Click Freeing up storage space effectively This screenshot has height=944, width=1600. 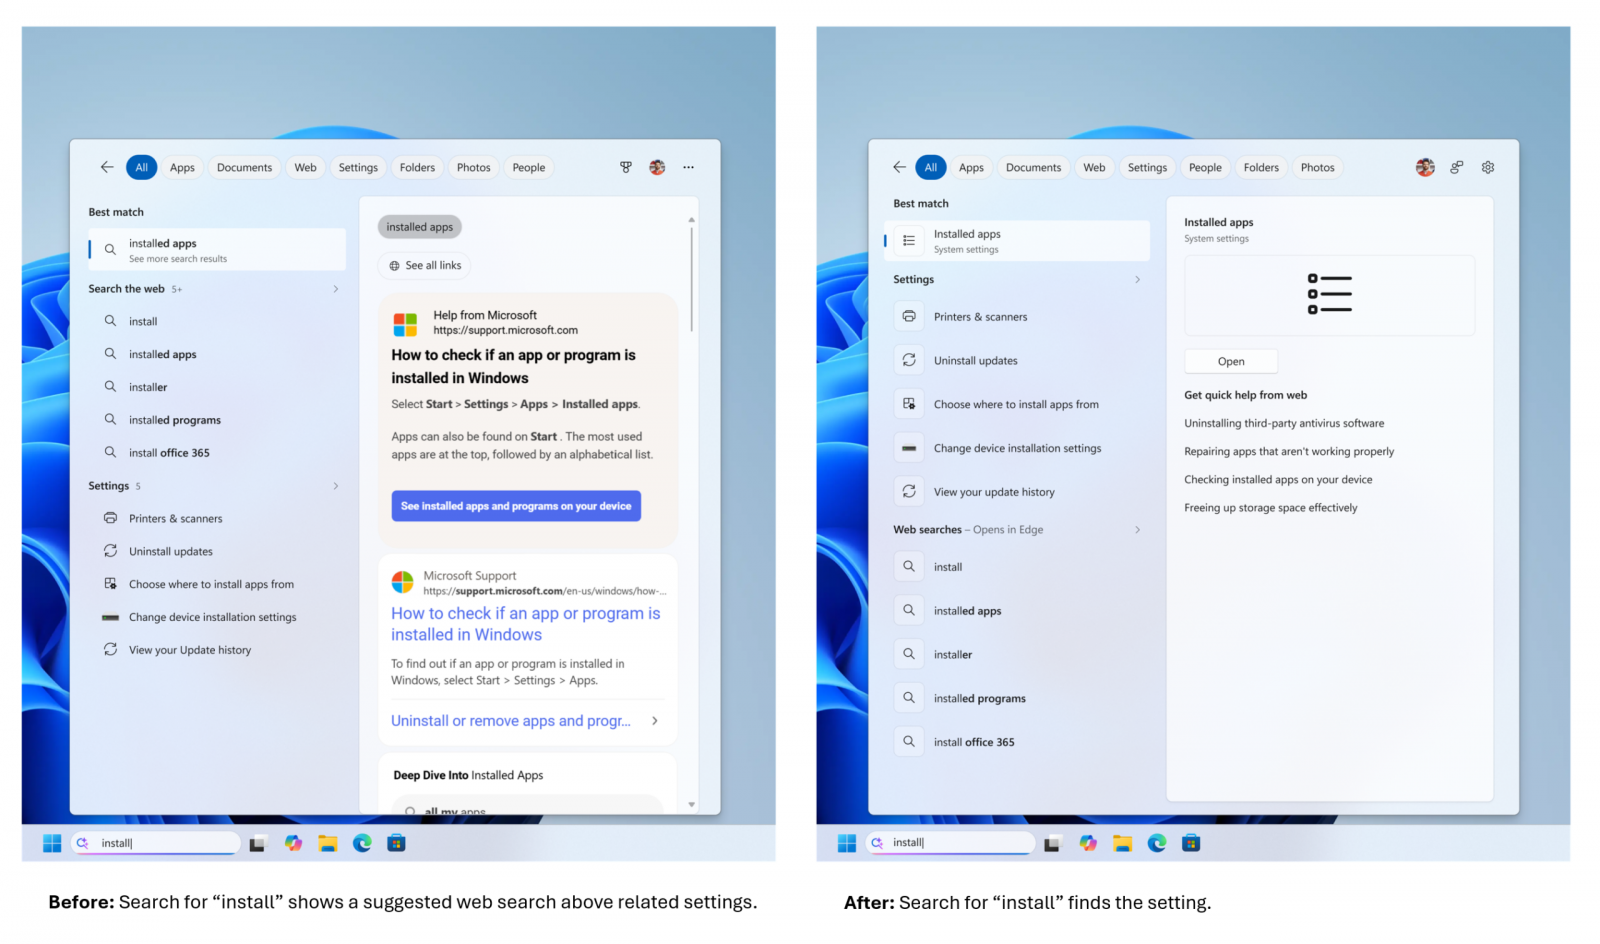tap(1271, 508)
